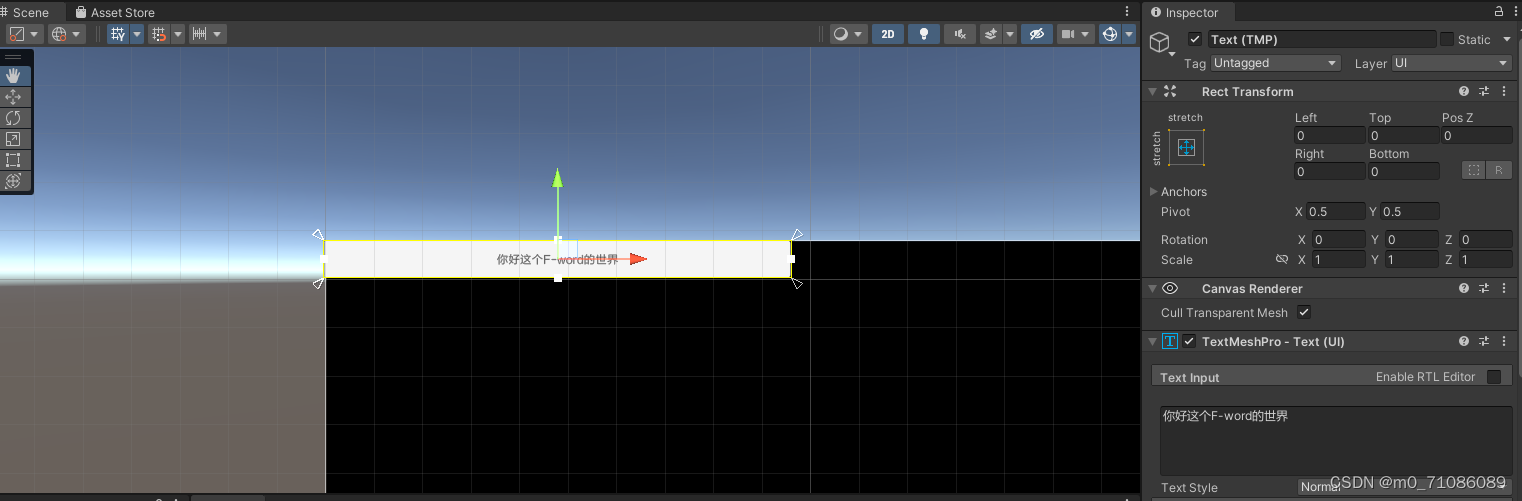
Task: Open the grid snapping options dropdown
Action: tap(178, 34)
